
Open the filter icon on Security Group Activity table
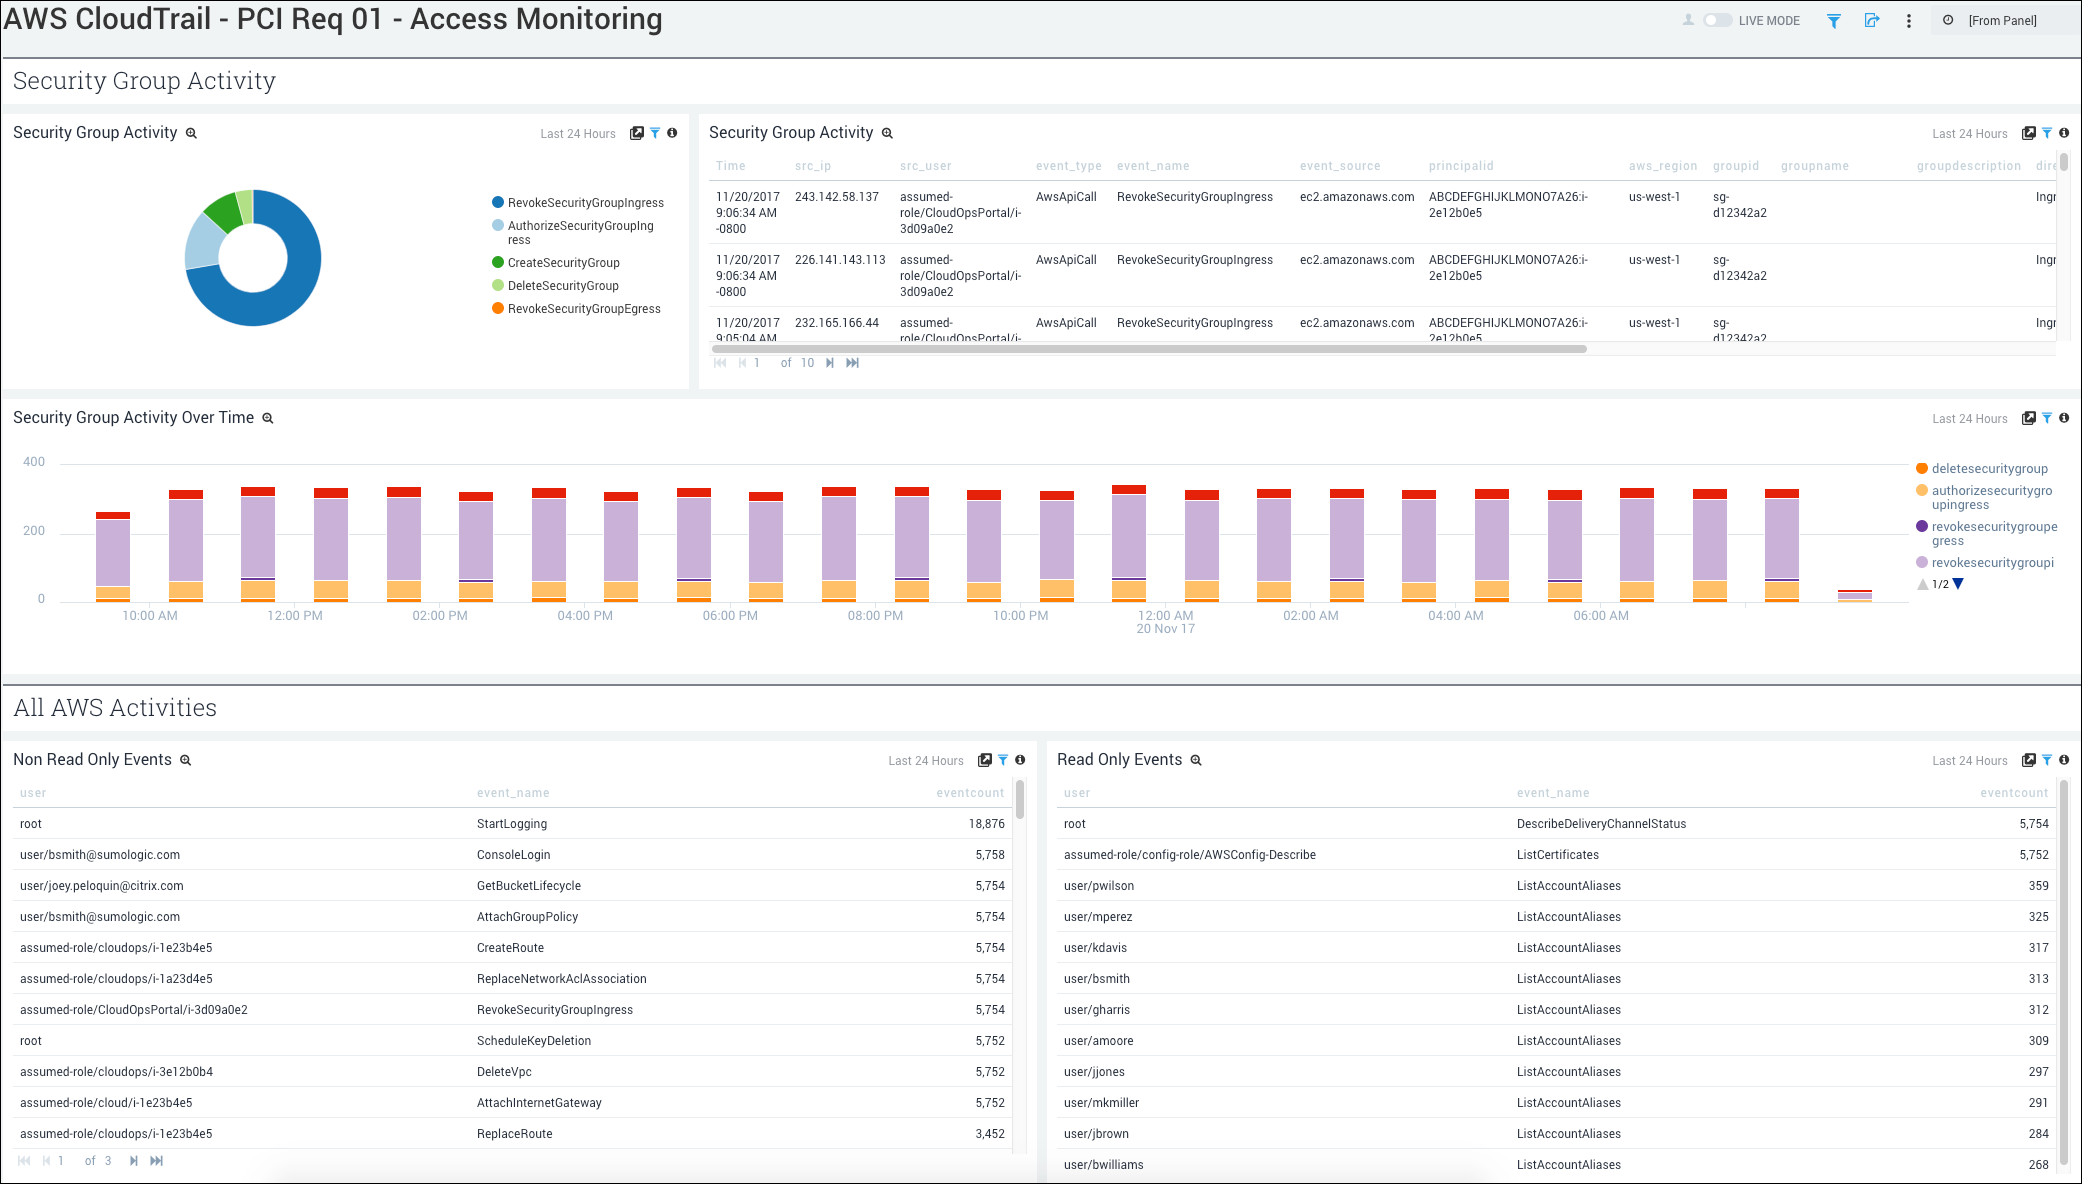[2046, 133]
